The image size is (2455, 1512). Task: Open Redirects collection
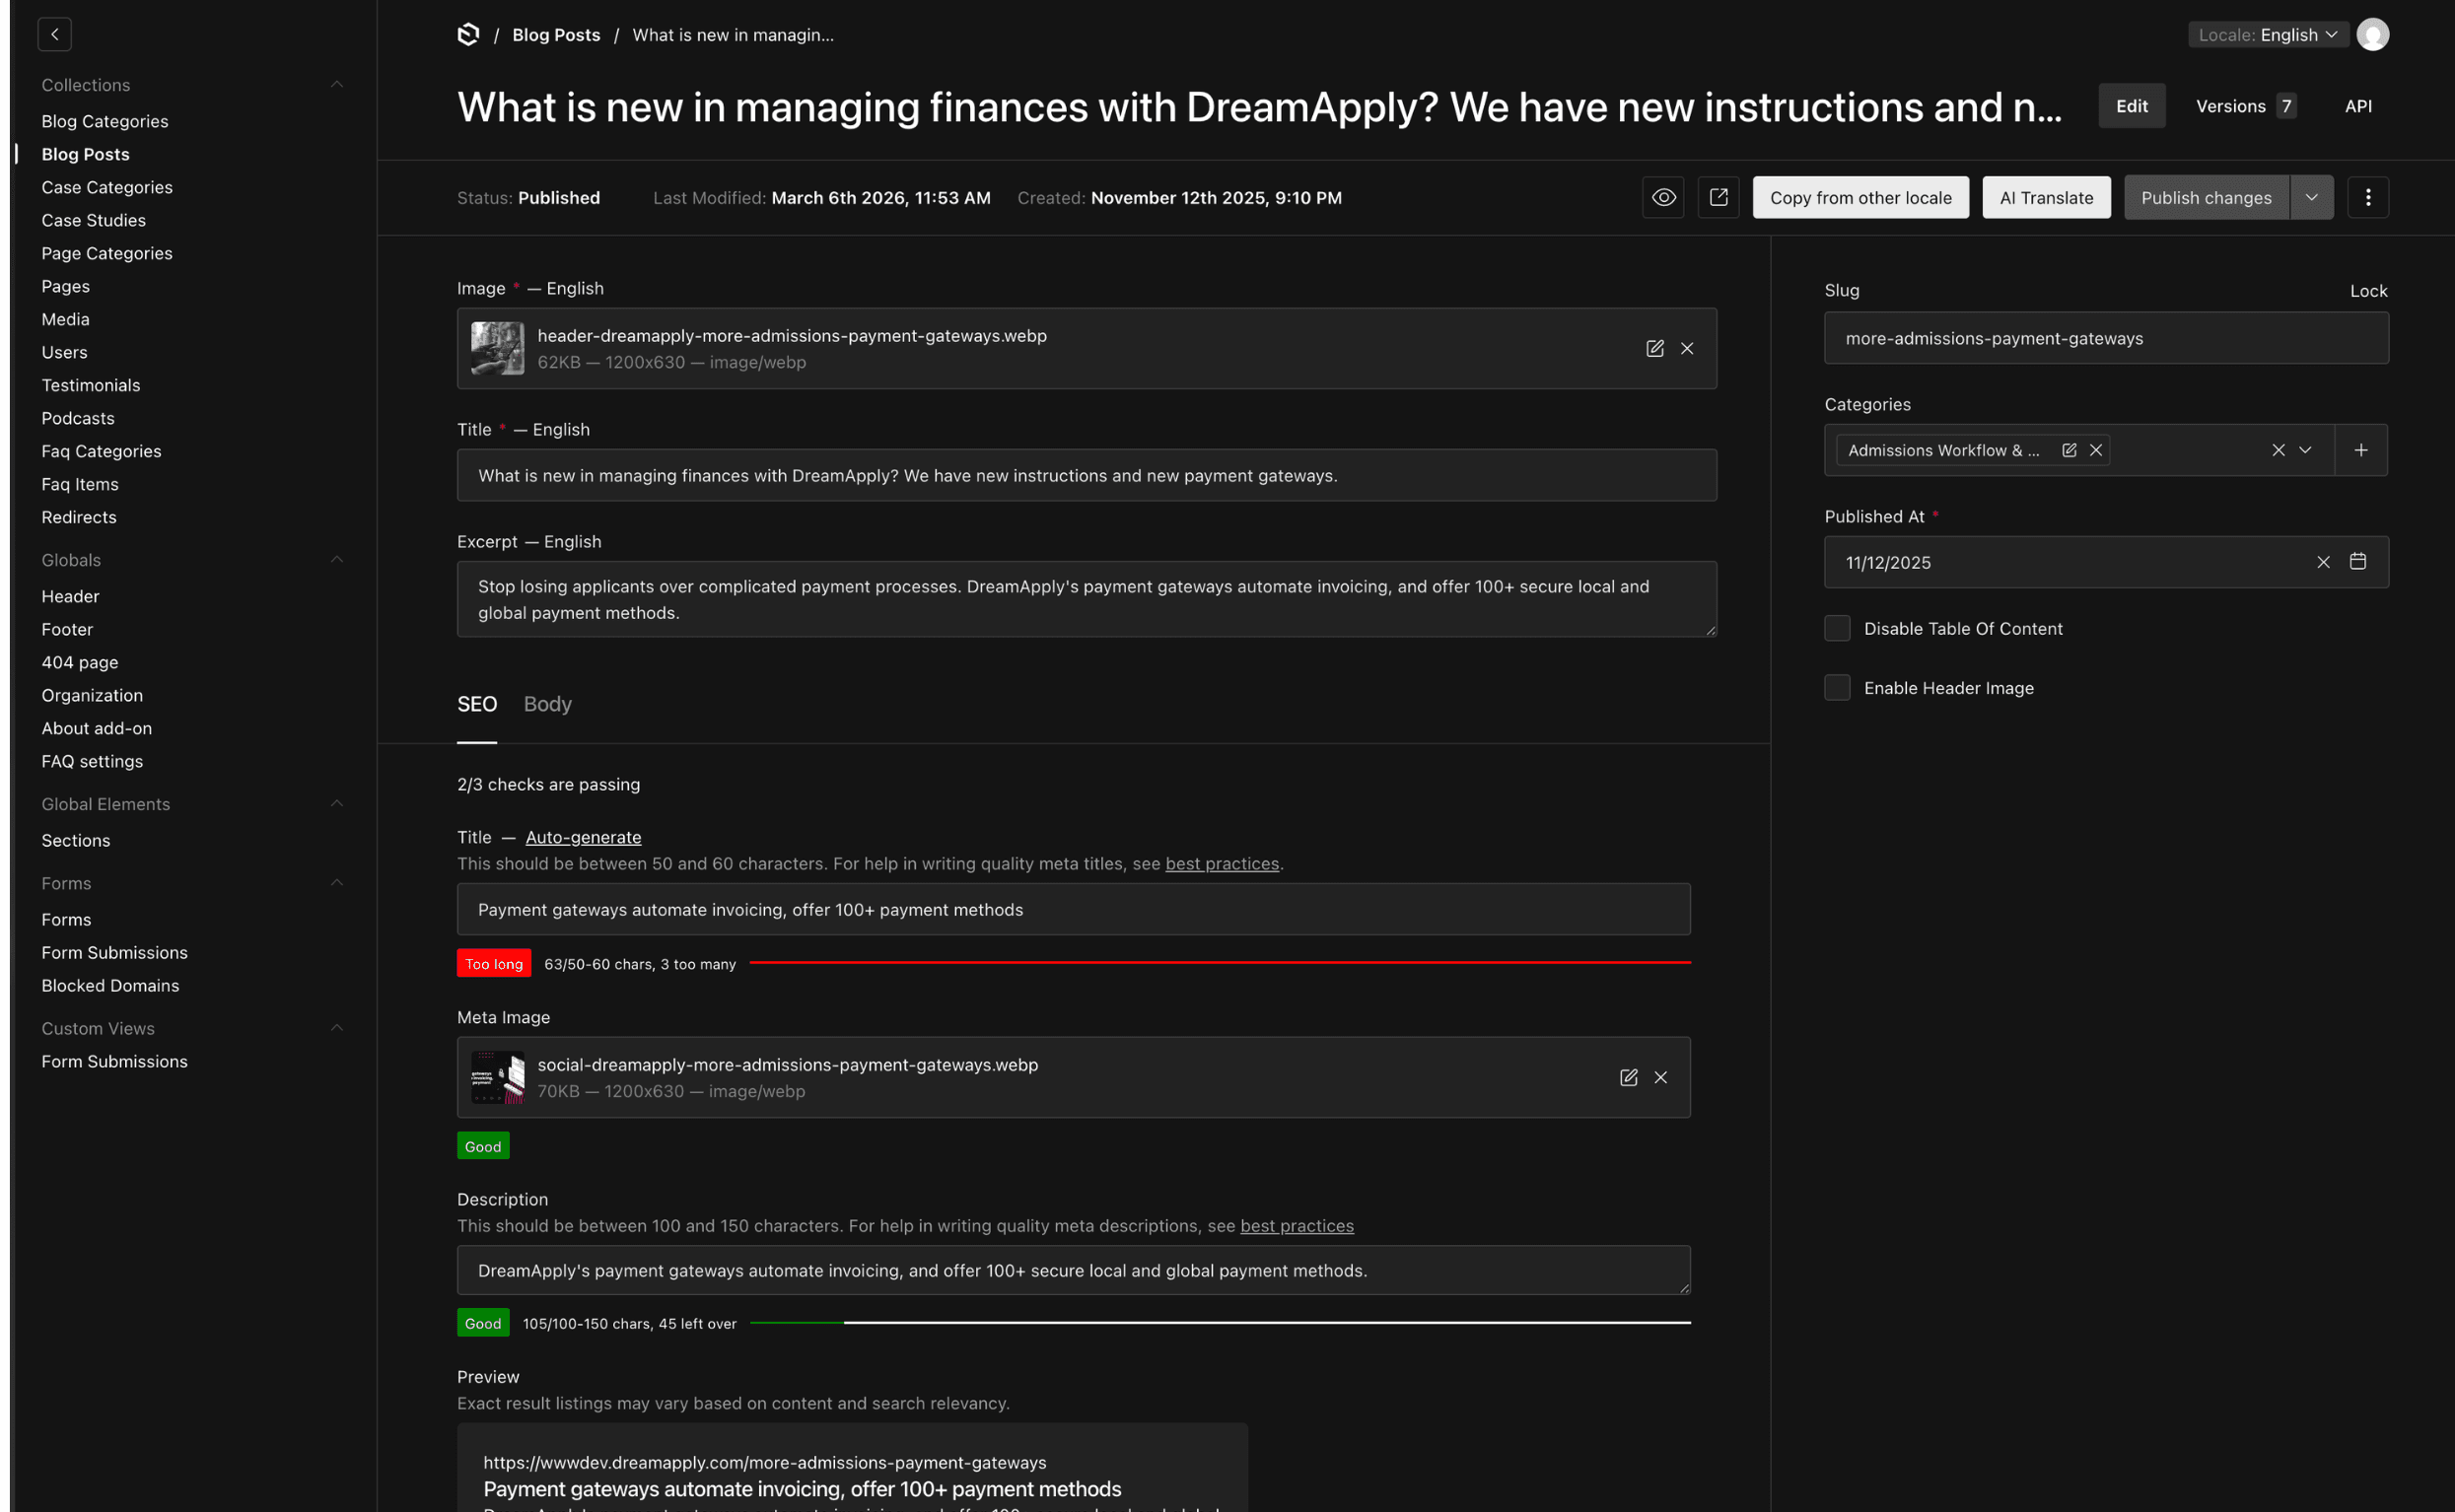pyautogui.click(x=78, y=517)
